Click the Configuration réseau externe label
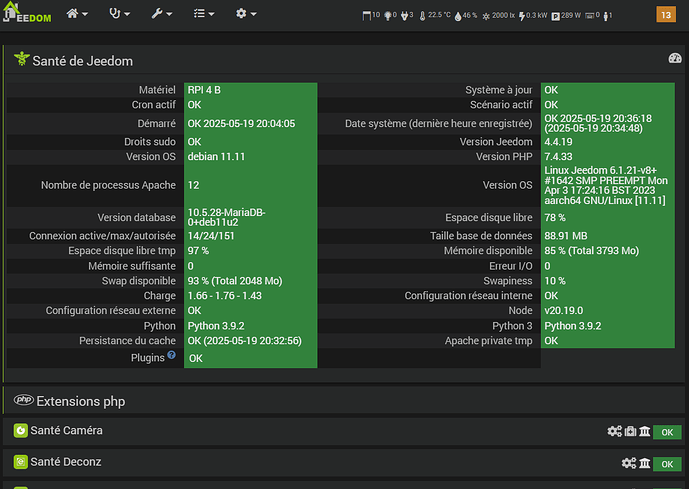Screen dimensions: 689x489 (111, 311)
